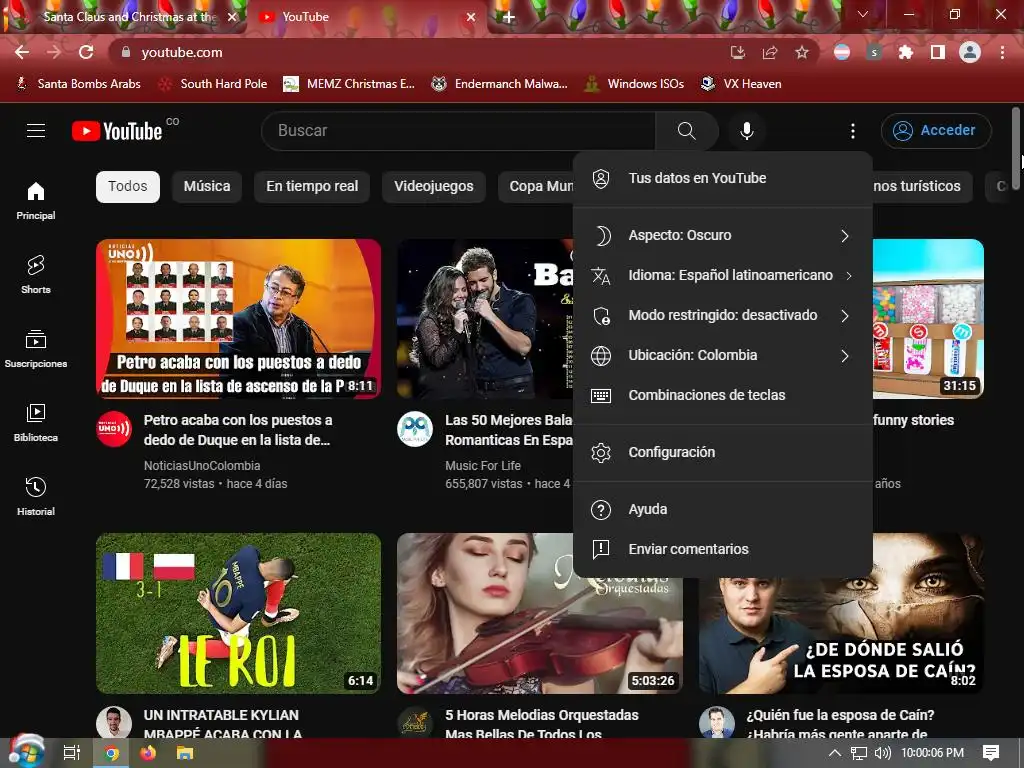Screen dimensions: 1024x768
Task: Close the YouTube browser tab
Action: click(x=471, y=17)
